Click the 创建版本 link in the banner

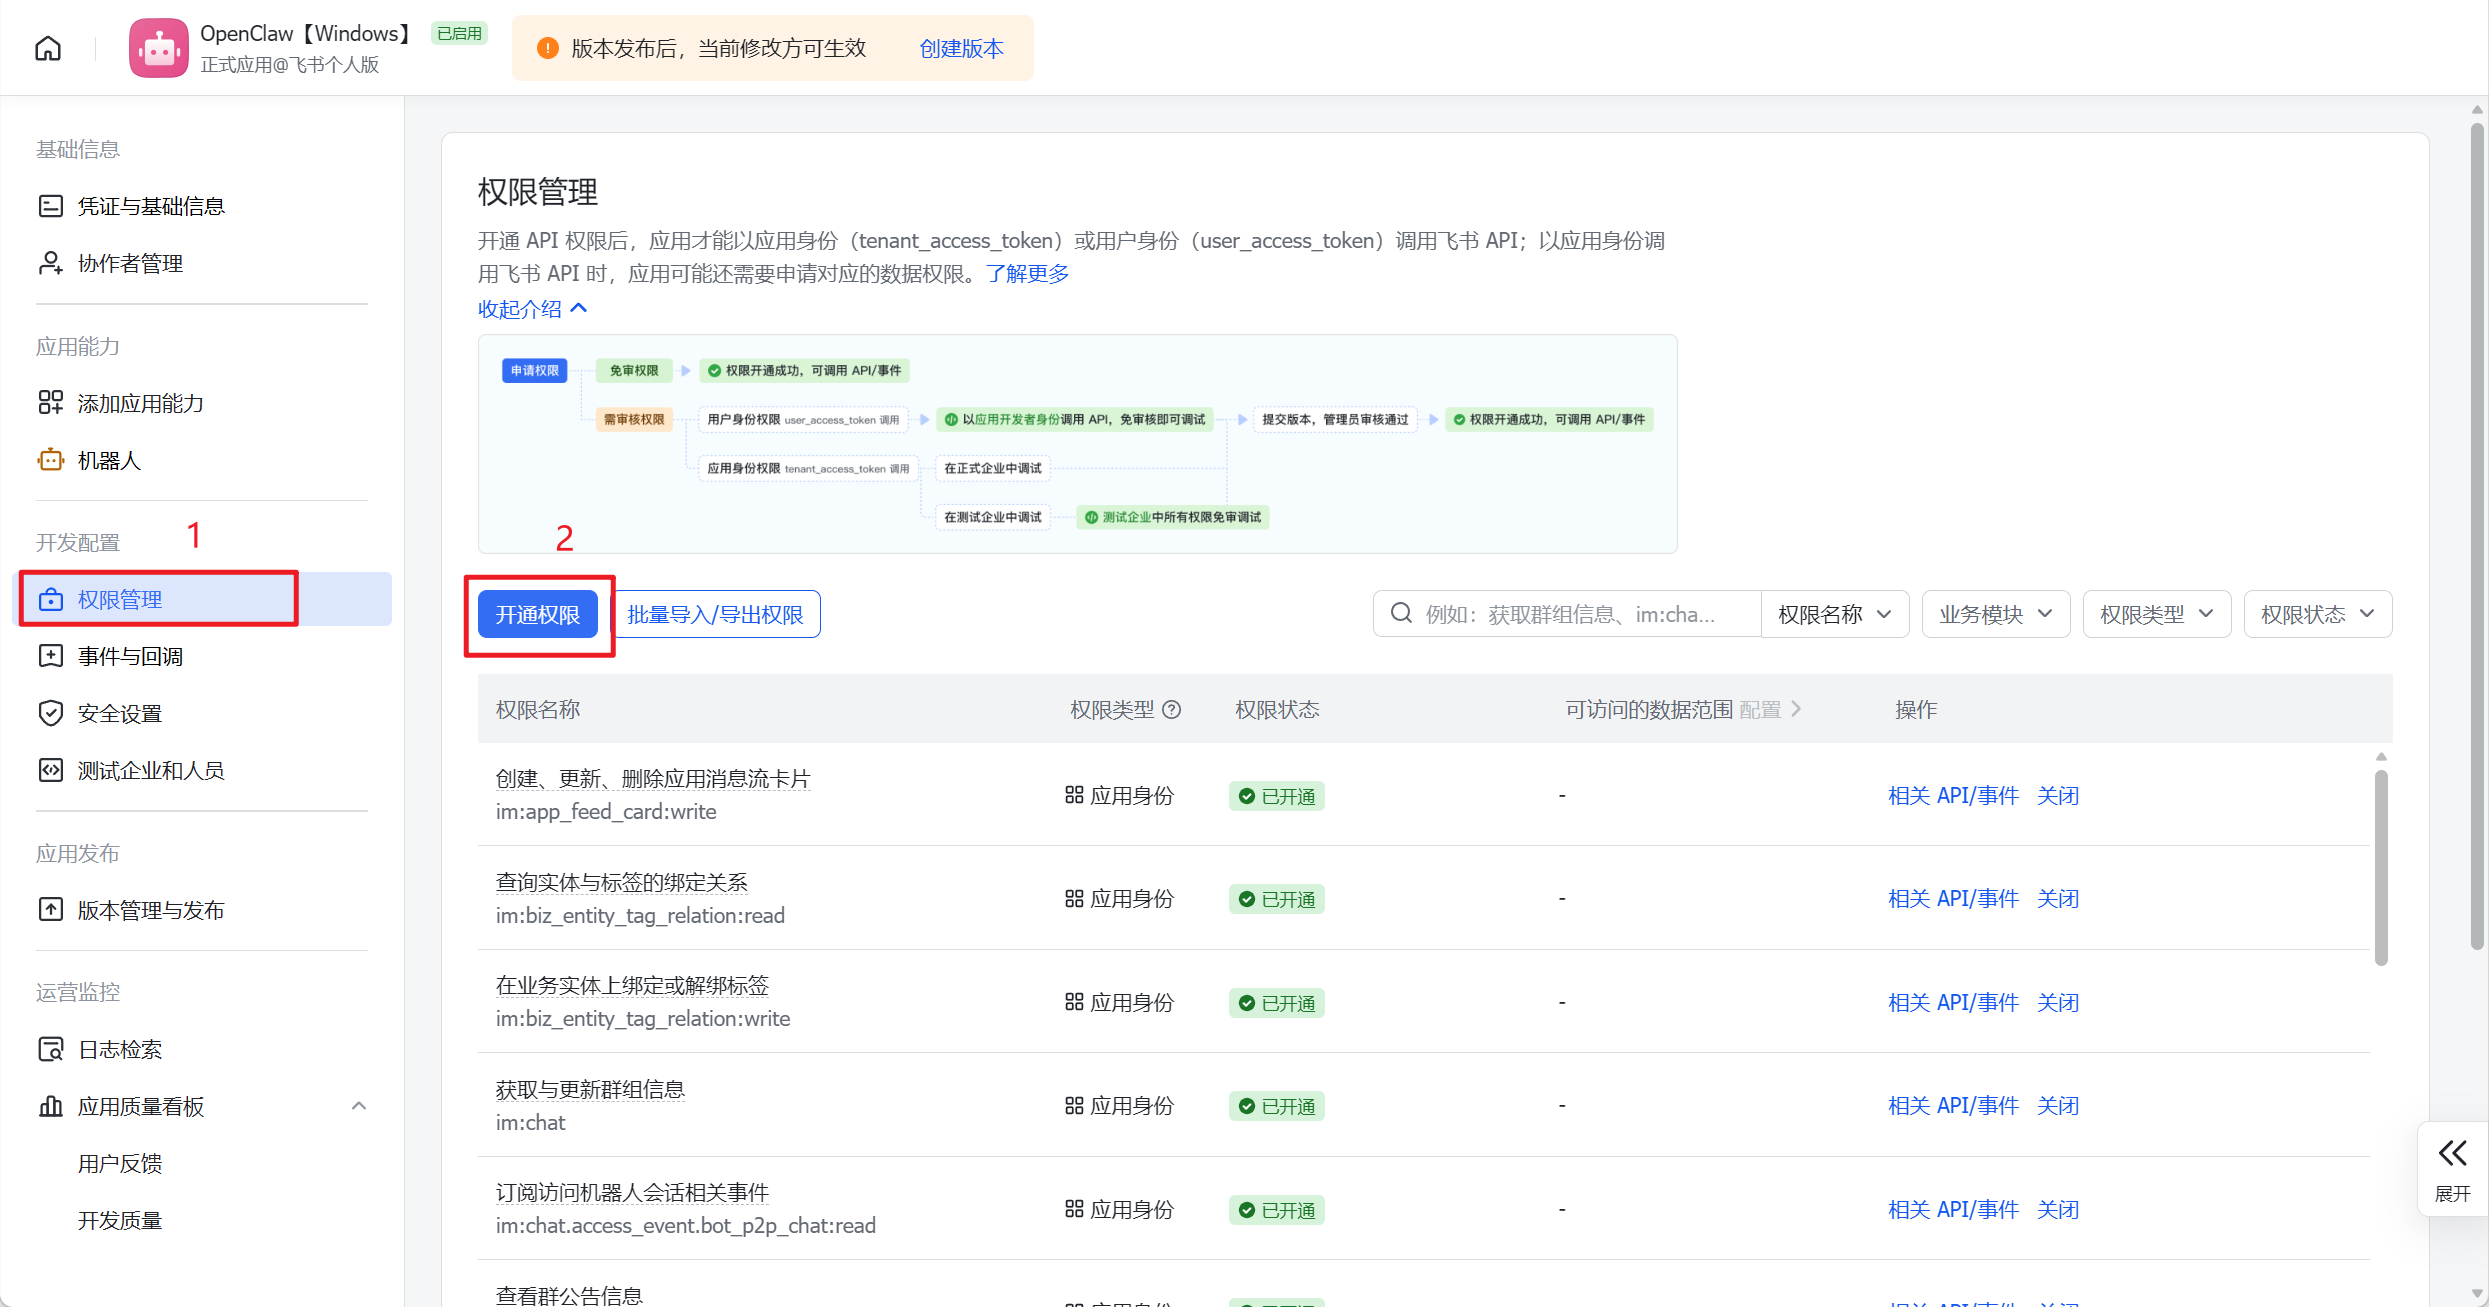point(960,48)
